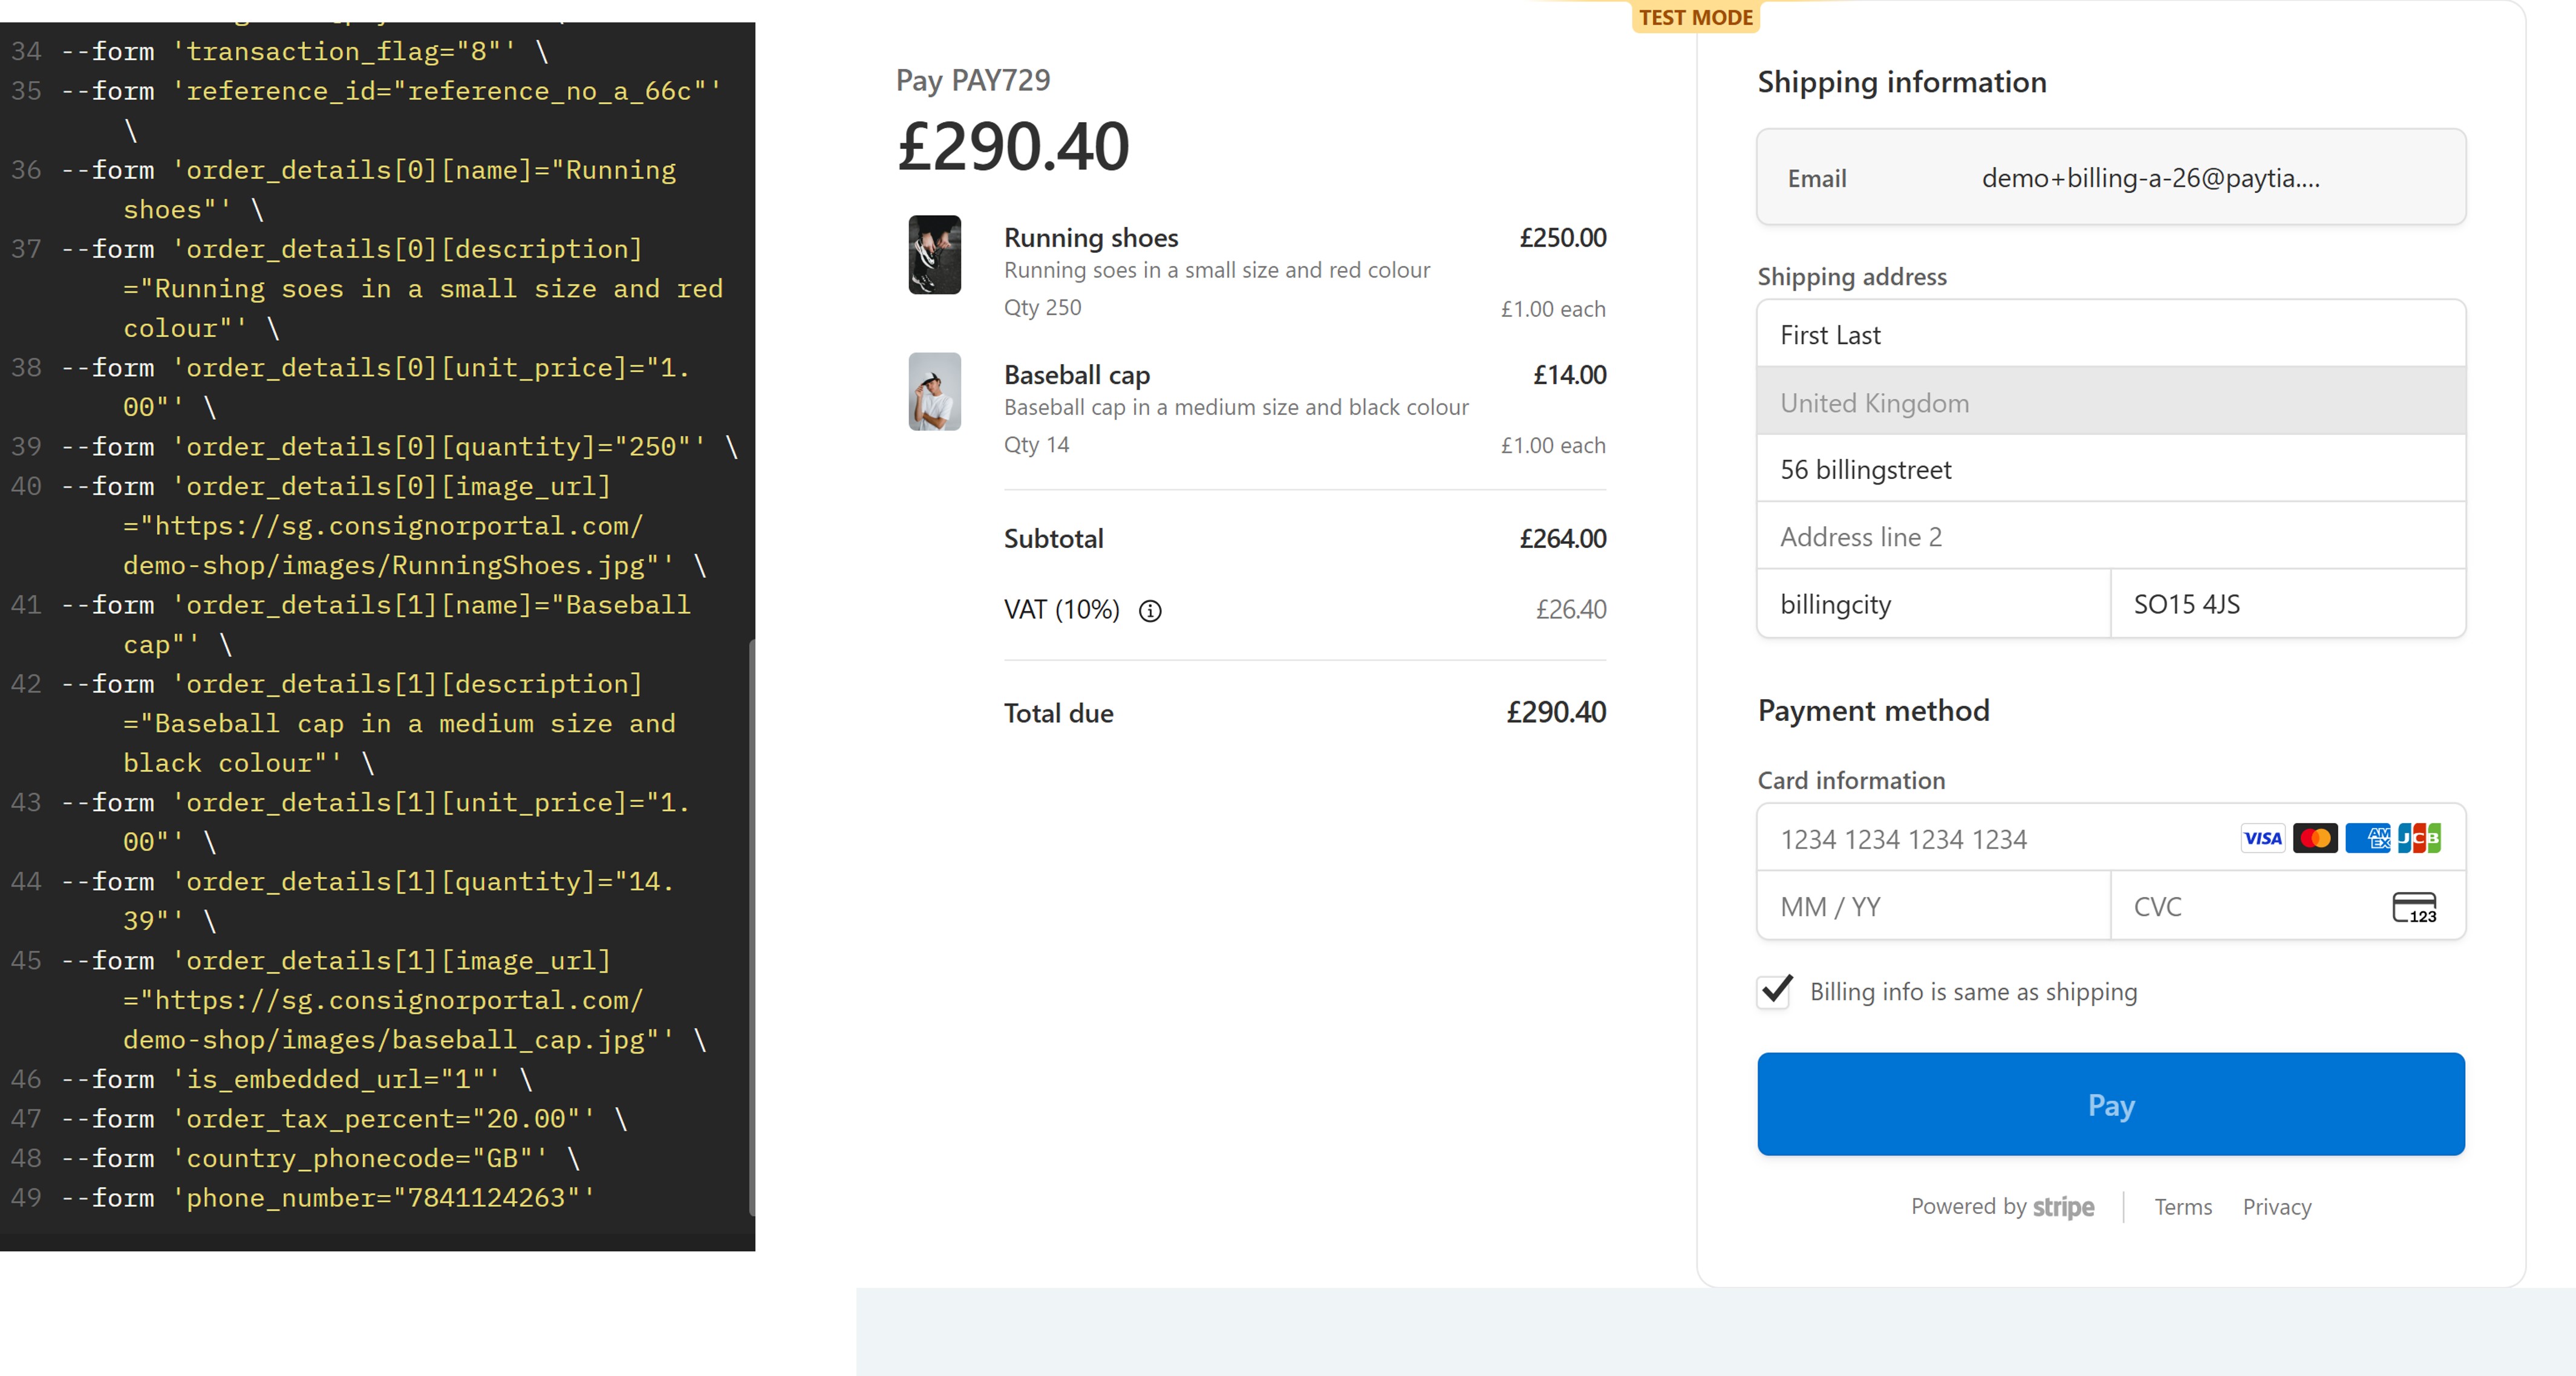Screen dimensions: 2576x1376
Task: Click the Powered by Stripe link
Action: click(x=2002, y=1207)
